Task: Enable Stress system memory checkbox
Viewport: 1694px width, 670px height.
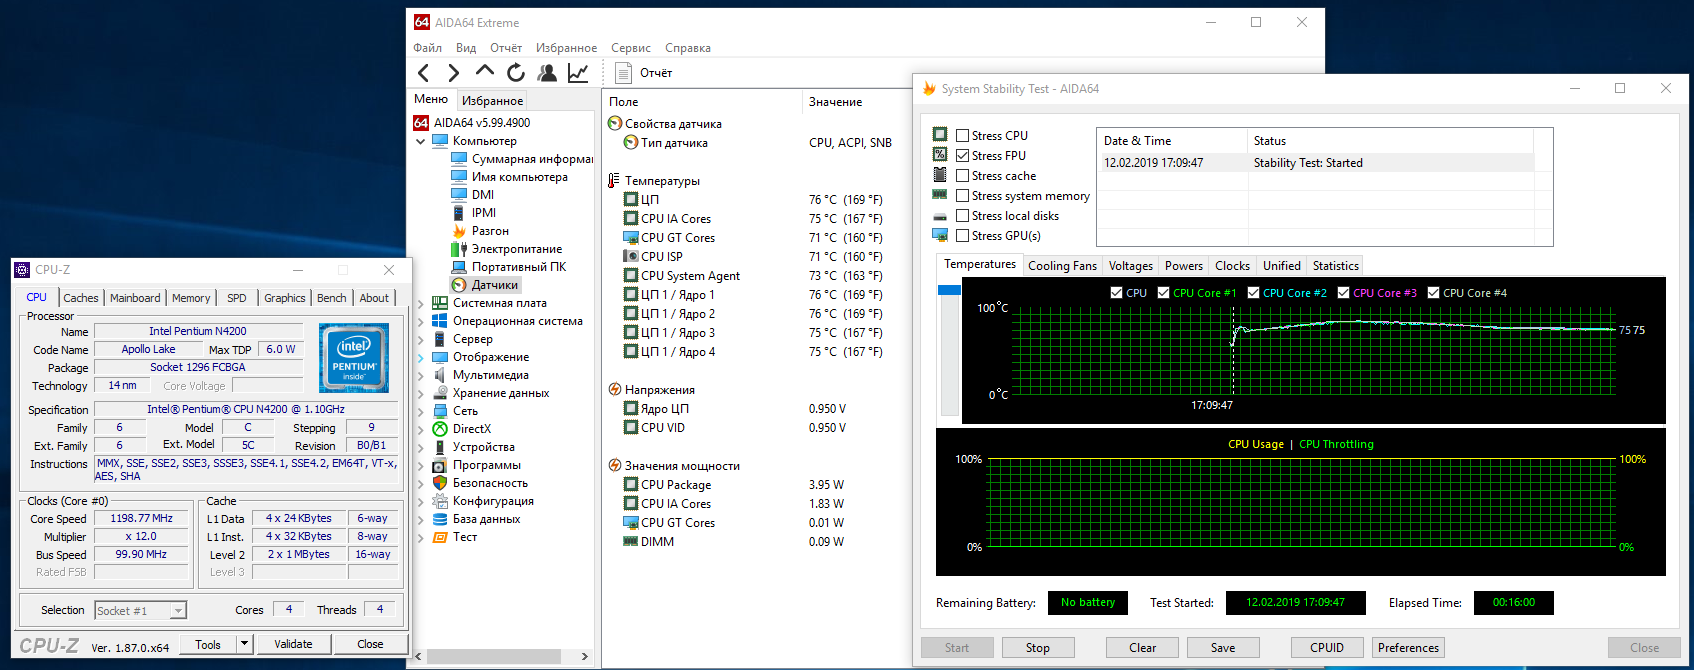Action: point(962,196)
